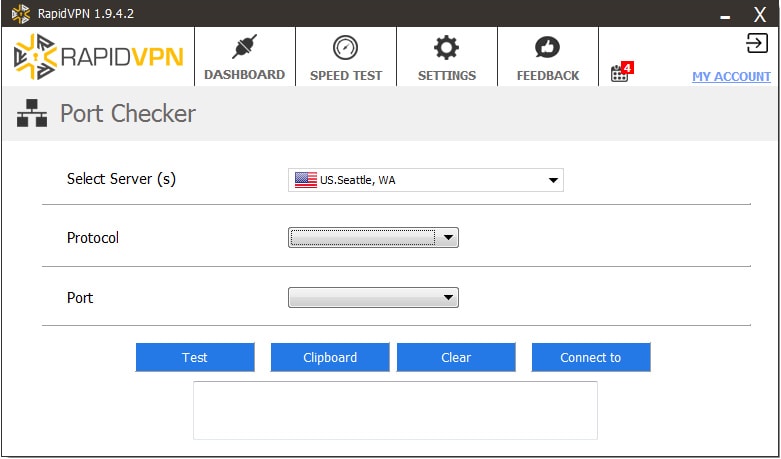Click the "Protocol" label
Viewport: 781px width, 459px height.
coord(93,238)
